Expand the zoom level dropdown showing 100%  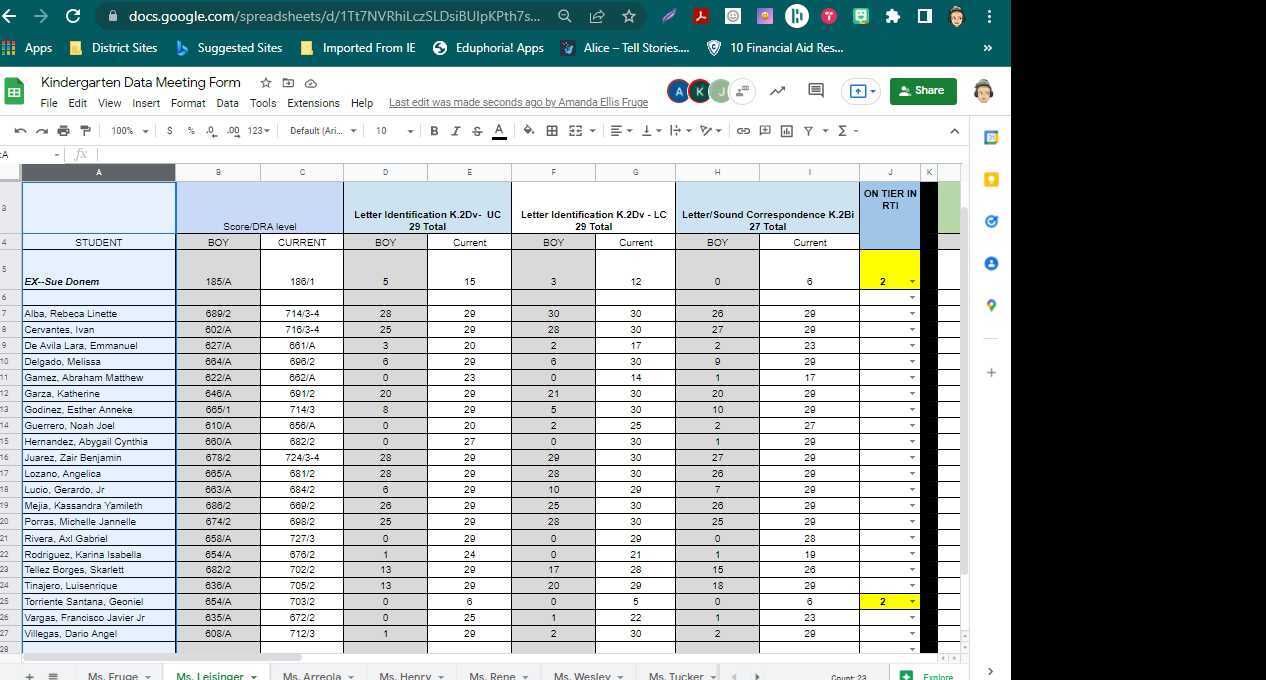(128, 131)
